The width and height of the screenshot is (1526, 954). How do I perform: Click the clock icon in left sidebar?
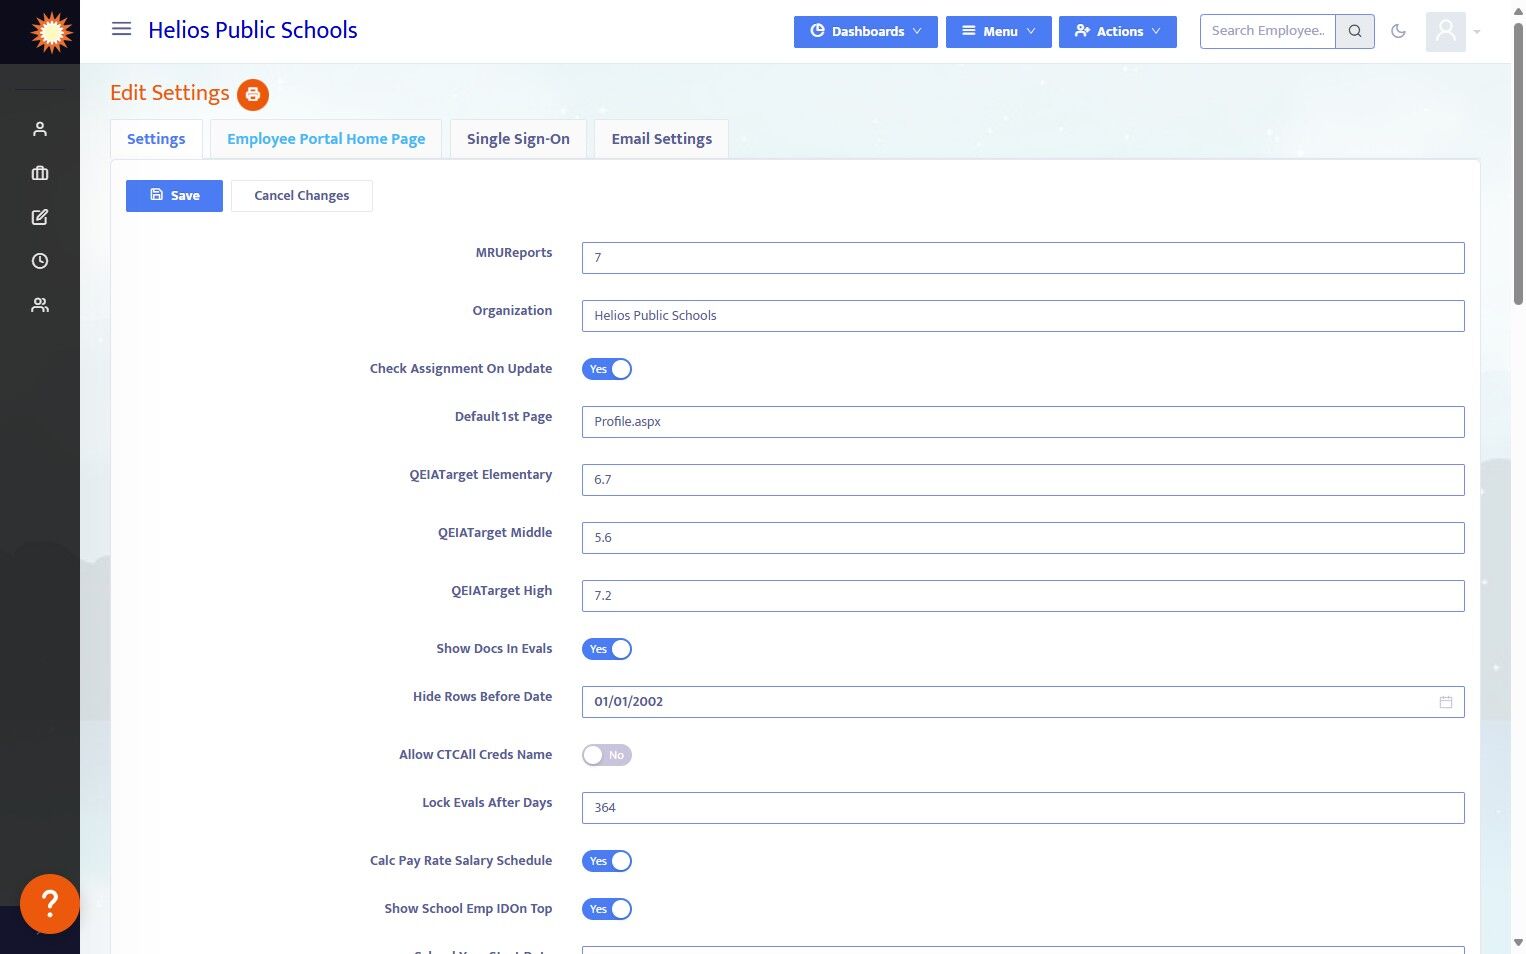[40, 261]
